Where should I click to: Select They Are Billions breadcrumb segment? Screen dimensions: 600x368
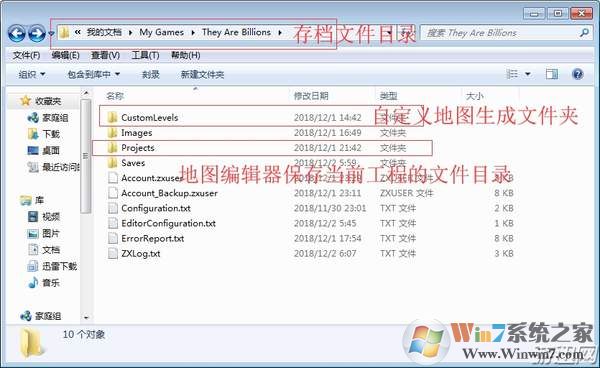click(236, 32)
